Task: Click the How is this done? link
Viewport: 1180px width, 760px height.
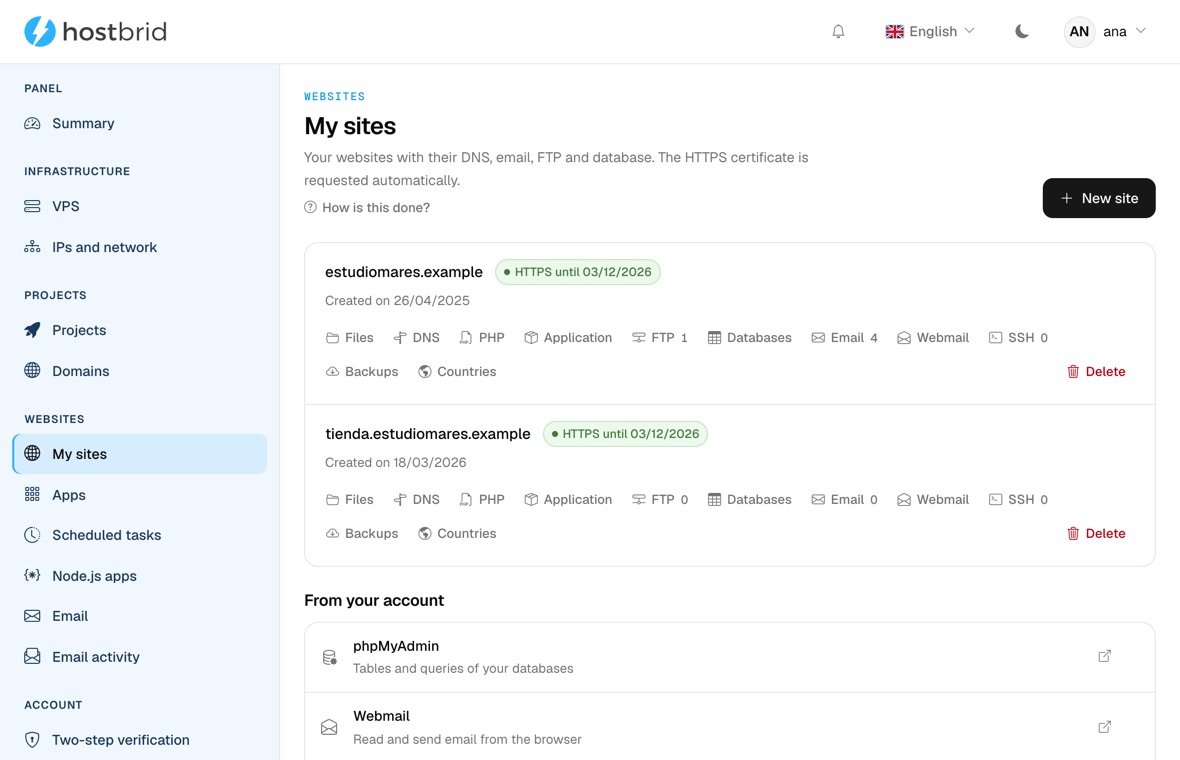Action: (x=366, y=208)
